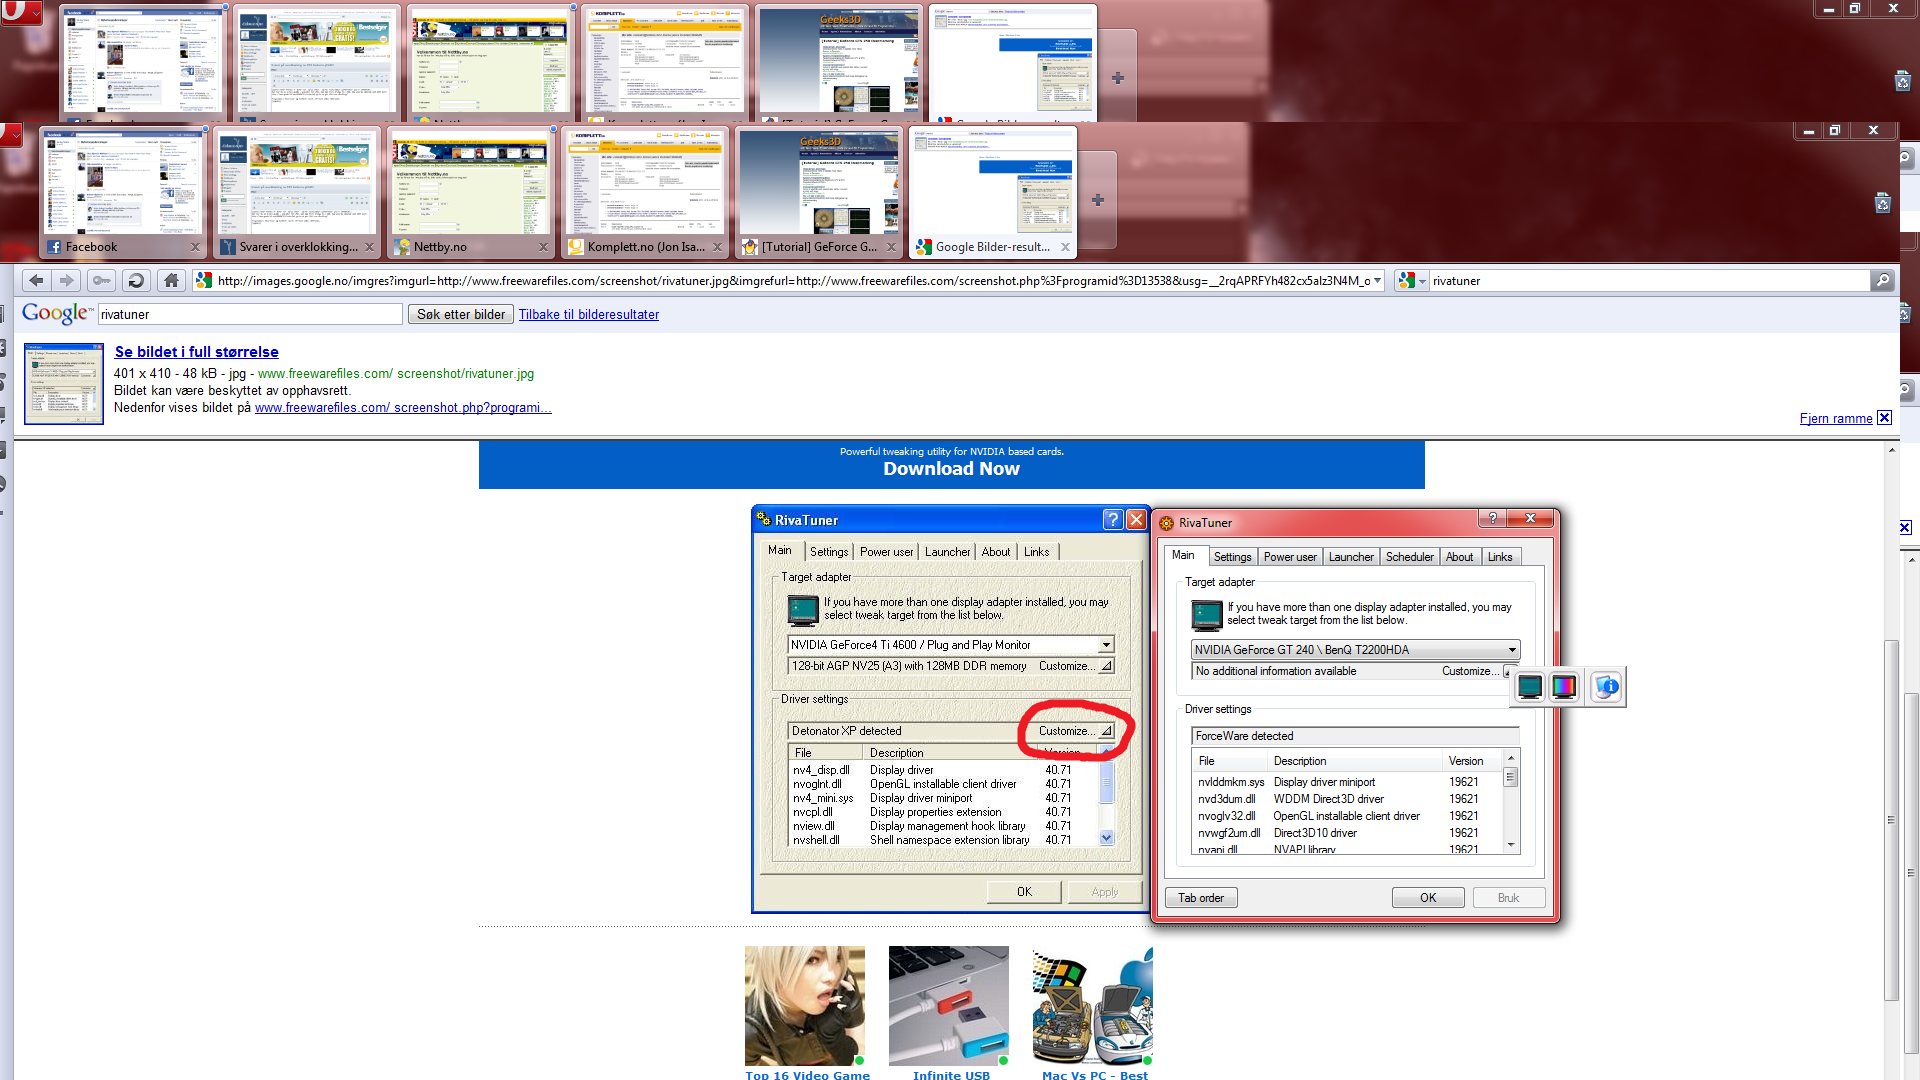Go to home page via house icon
This screenshot has width=1920, height=1080.
pos(172,281)
